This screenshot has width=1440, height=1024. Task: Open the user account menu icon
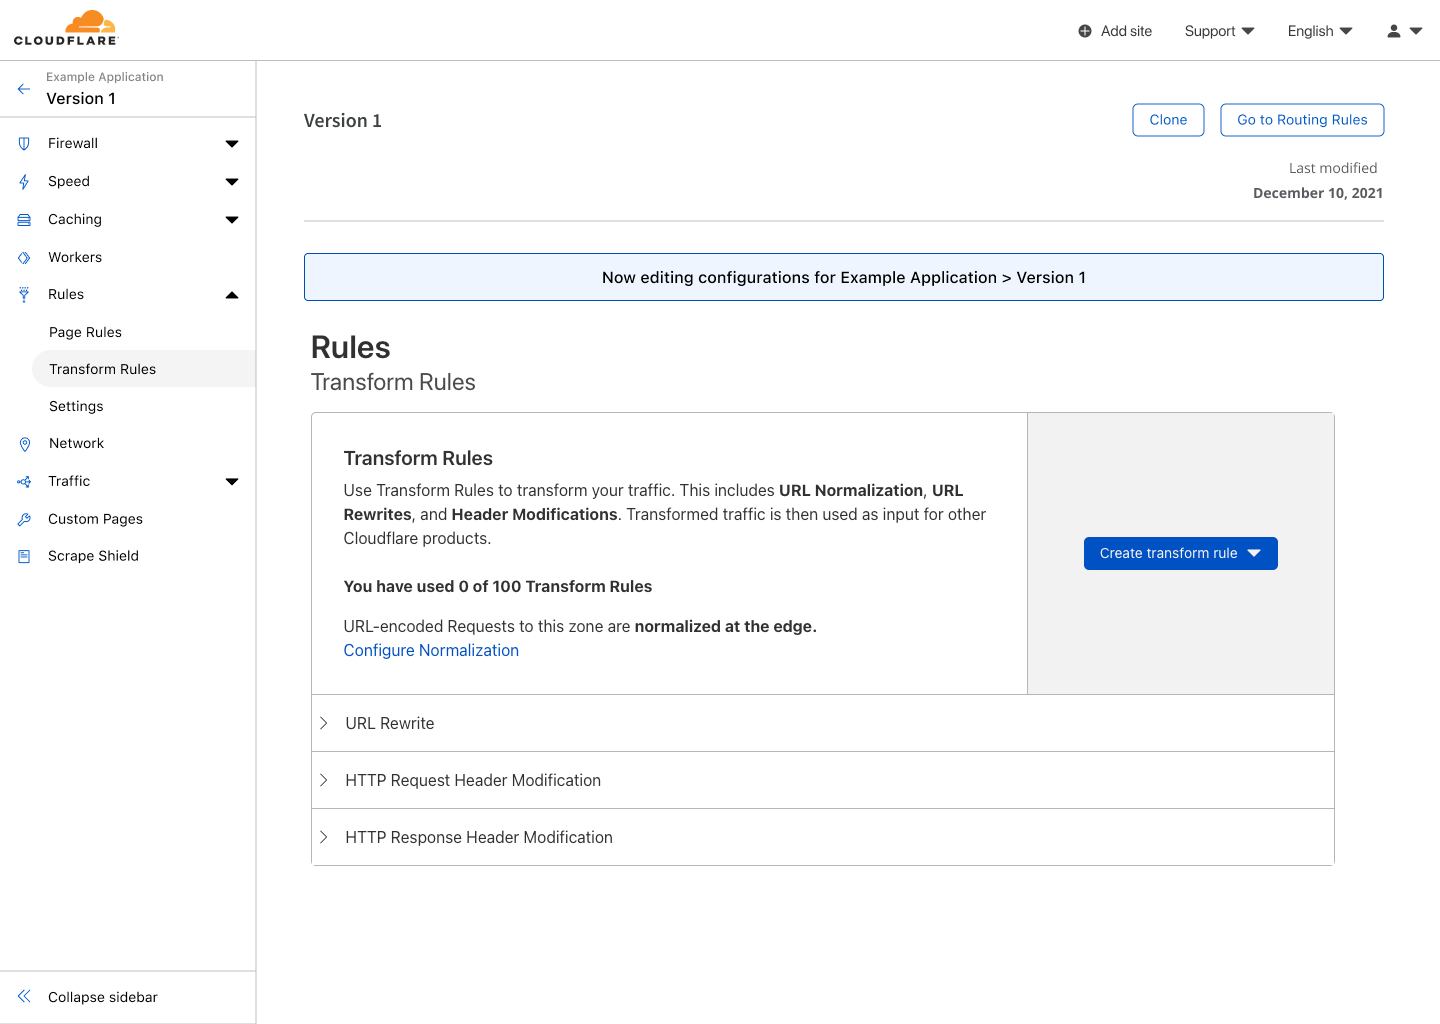[x=1403, y=31]
